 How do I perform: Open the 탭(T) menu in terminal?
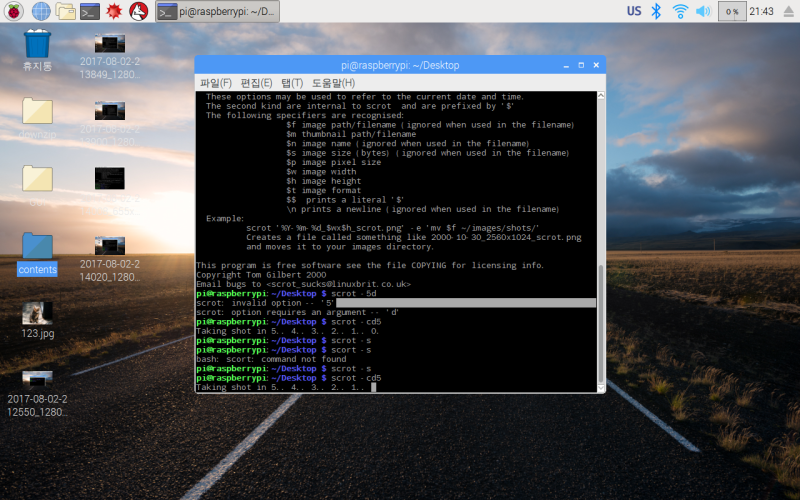pyautogui.click(x=292, y=83)
